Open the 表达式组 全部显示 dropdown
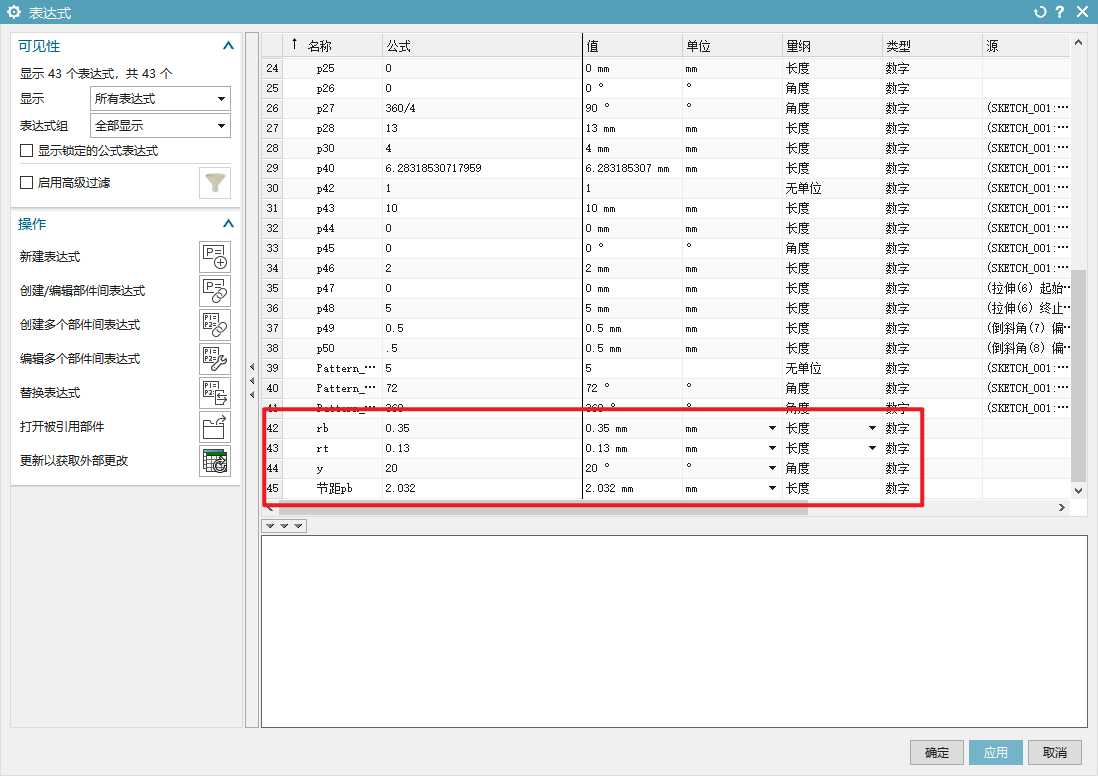The image size is (1098, 776). pos(160,126)
